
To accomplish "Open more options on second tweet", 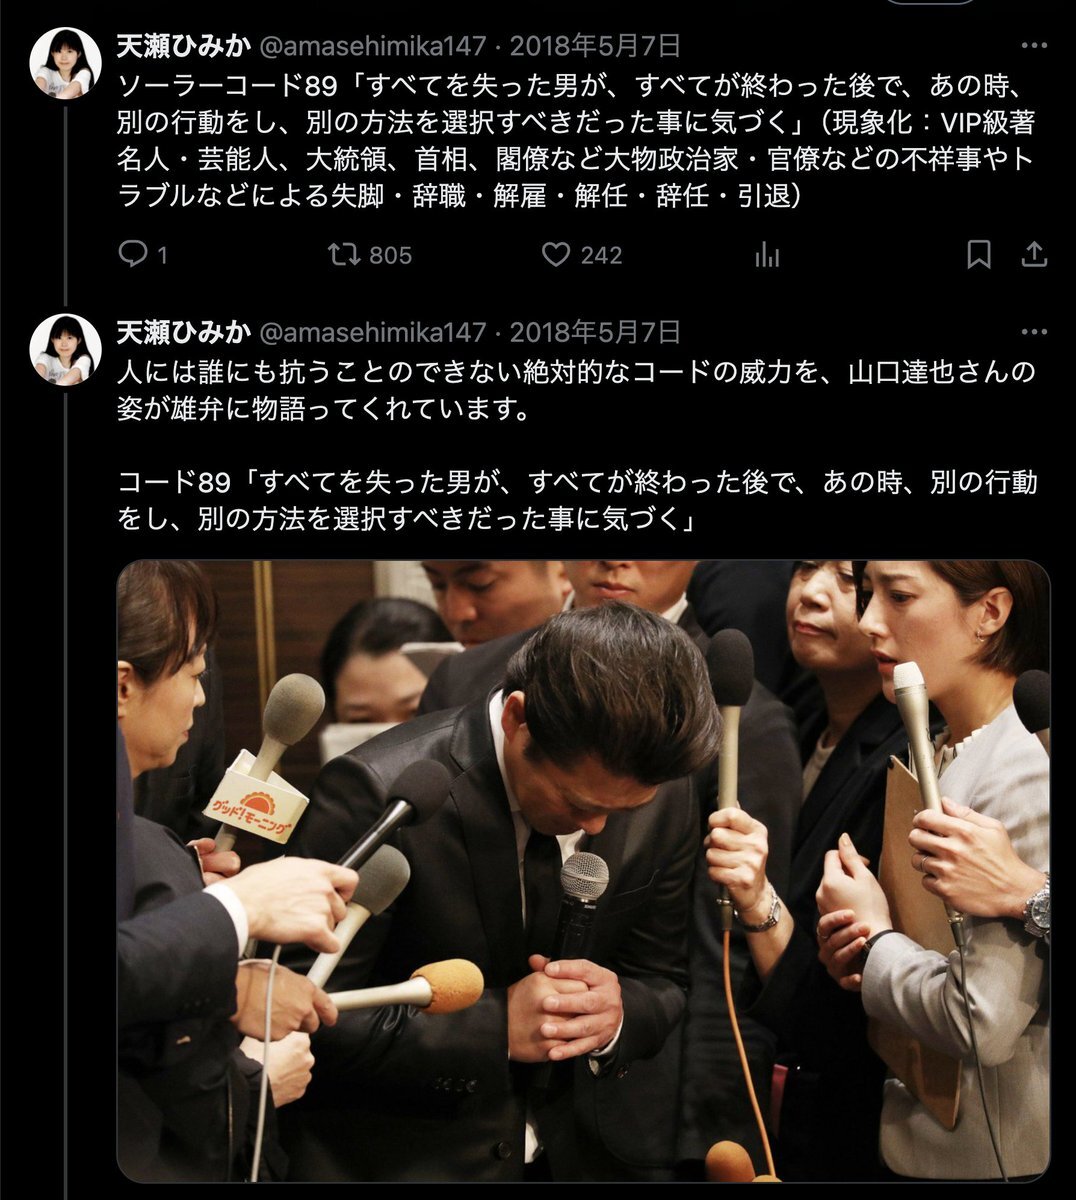I will pyautogui.click(x=1034, y=331).
